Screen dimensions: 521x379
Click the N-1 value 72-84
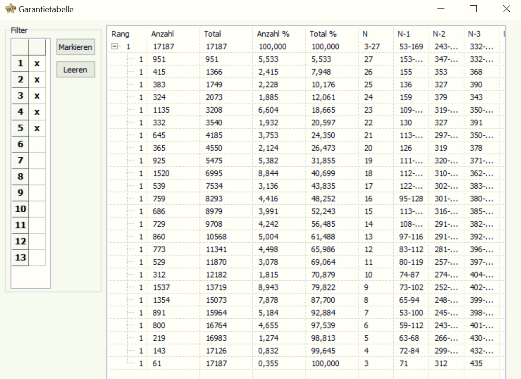[x=409, y=351]
